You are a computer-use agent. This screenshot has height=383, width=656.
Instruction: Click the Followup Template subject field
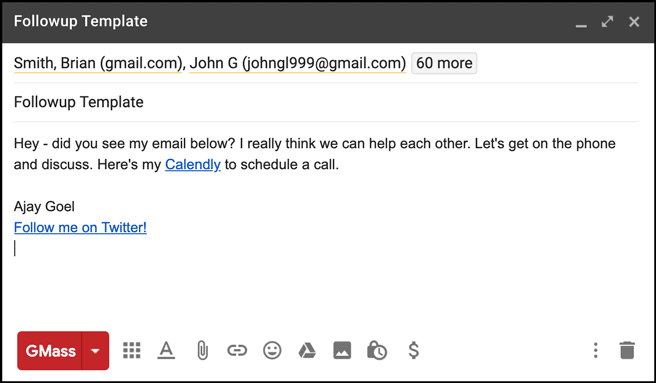(x=326, y=102)
